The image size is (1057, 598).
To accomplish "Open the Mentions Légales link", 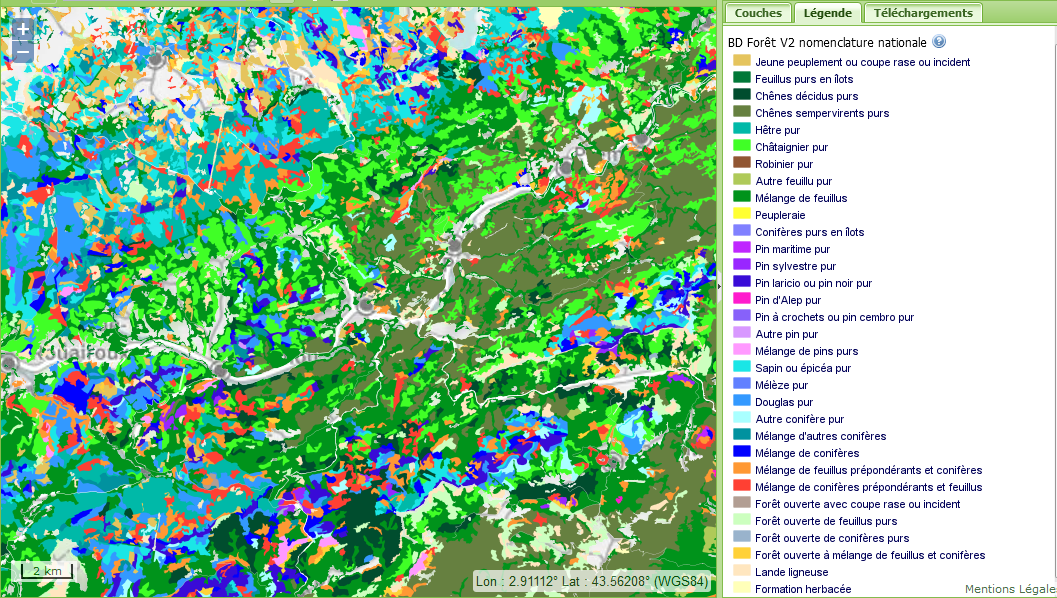I will point(1009,589).
